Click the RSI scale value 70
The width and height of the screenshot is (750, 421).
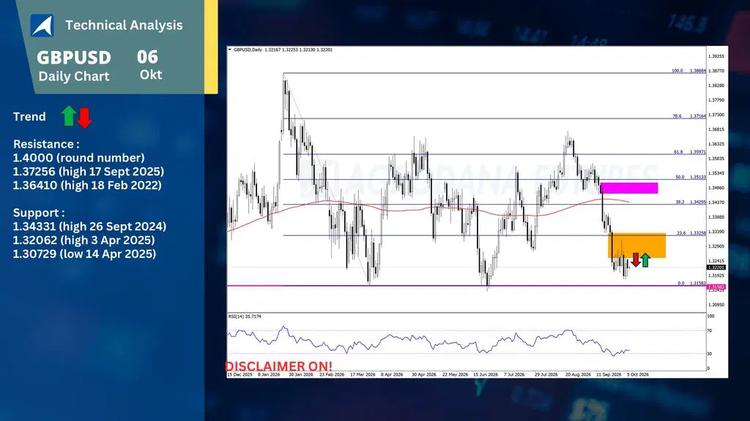[x=710, y=331]
